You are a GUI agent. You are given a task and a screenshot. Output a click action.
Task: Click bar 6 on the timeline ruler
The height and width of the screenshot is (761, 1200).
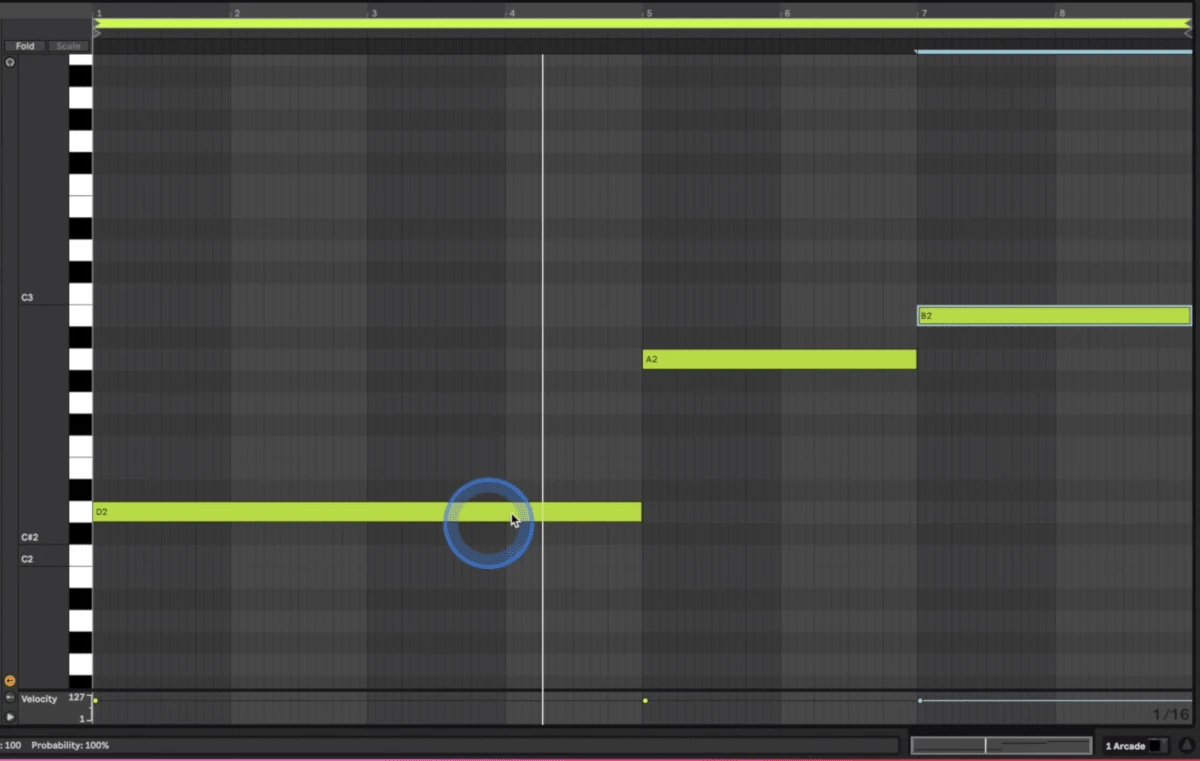click(x=786, y=13)
